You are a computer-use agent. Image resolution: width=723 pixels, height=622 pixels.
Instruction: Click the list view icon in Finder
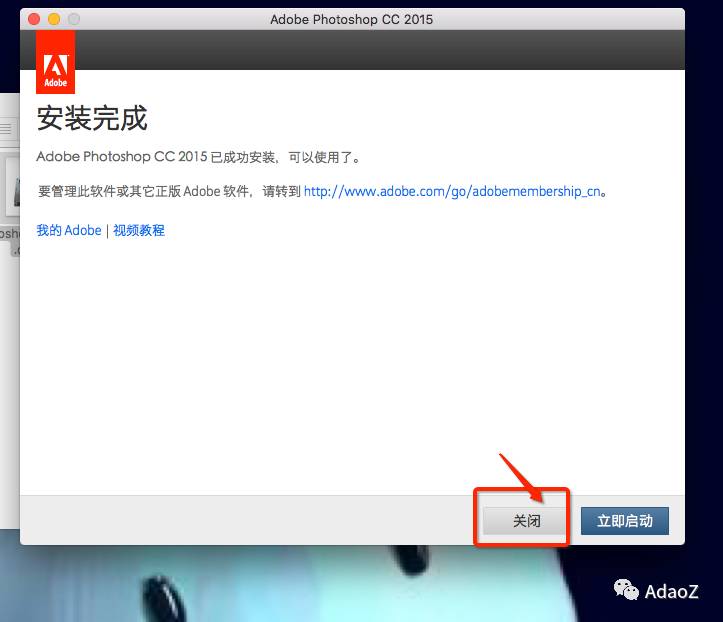tap(8, 129)
